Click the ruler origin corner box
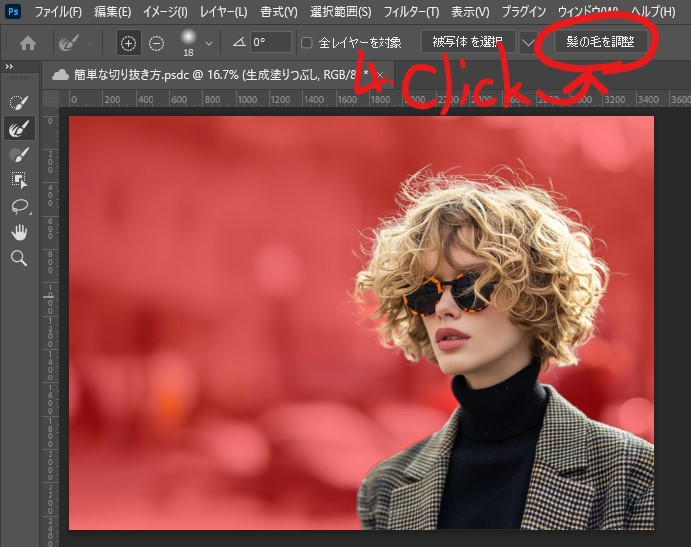Image resolution: width=691 pixels, height=547 pixels. coord(50,99)
